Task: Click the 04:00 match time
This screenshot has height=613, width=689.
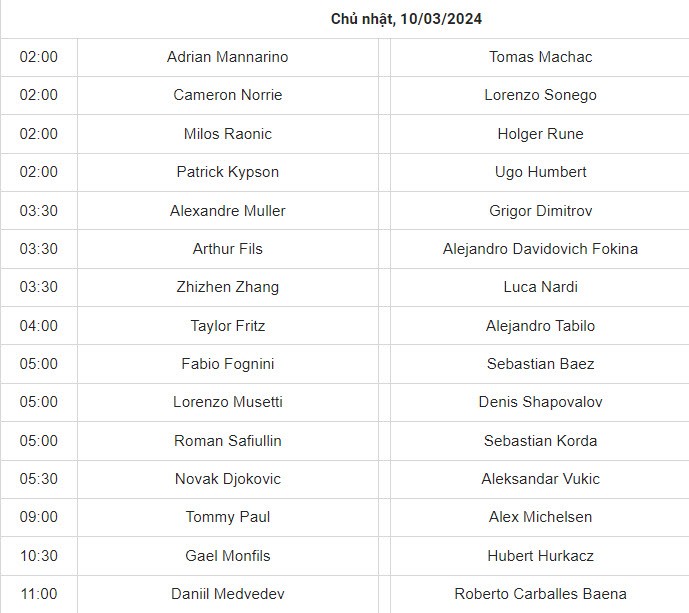Action: (39, 326)
